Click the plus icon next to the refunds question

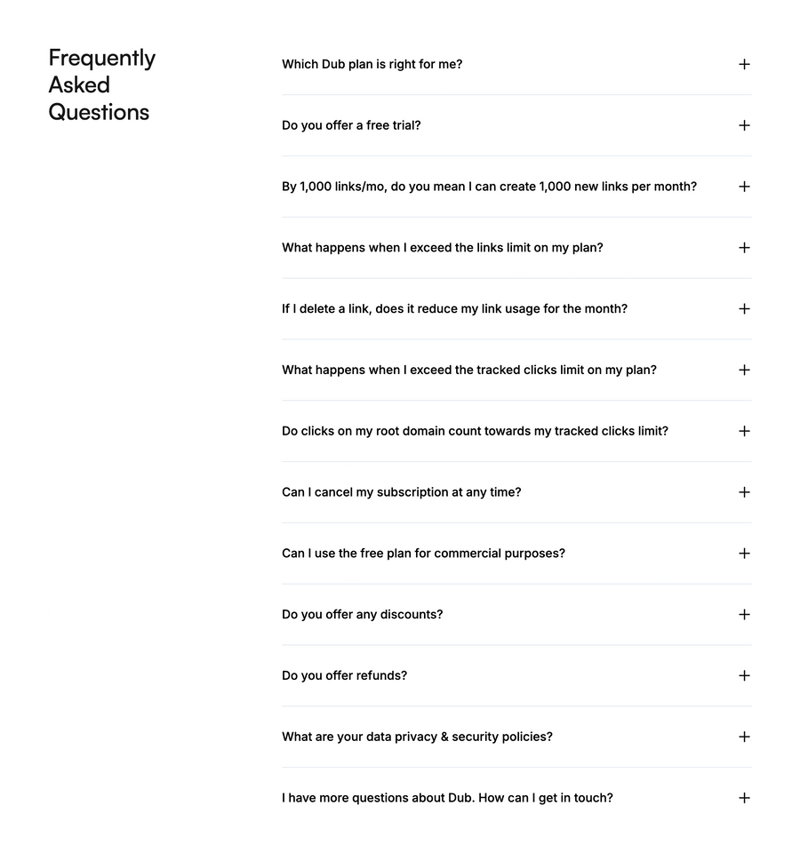744,675
